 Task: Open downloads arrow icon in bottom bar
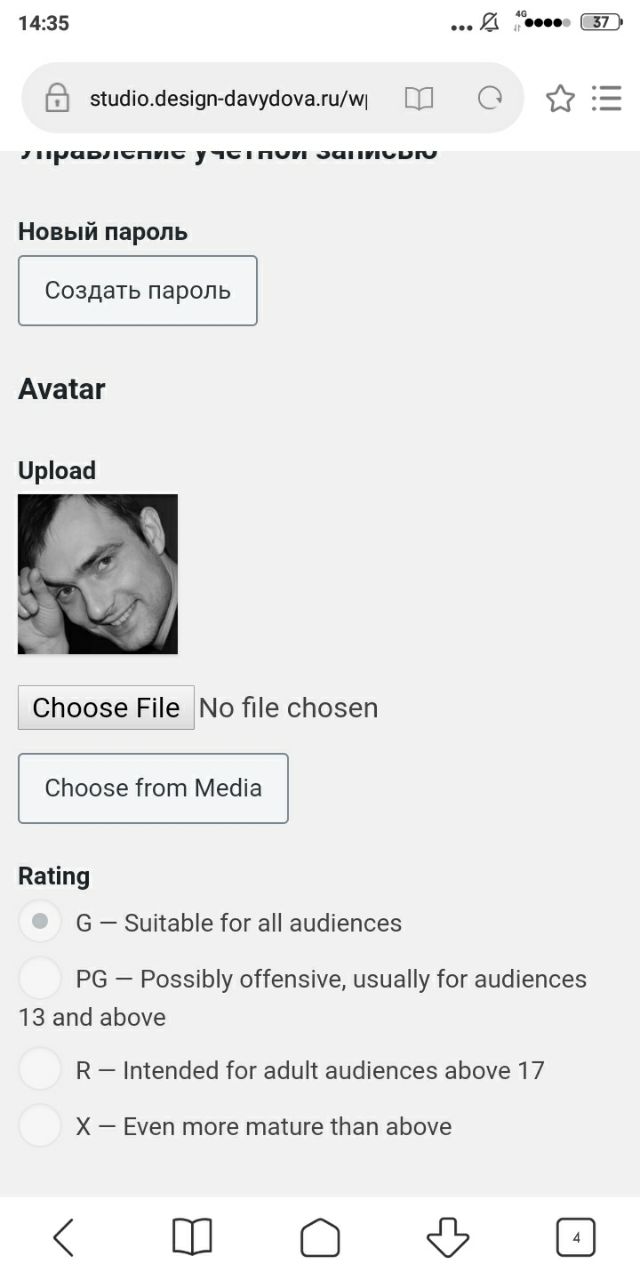coord(448,1238)
